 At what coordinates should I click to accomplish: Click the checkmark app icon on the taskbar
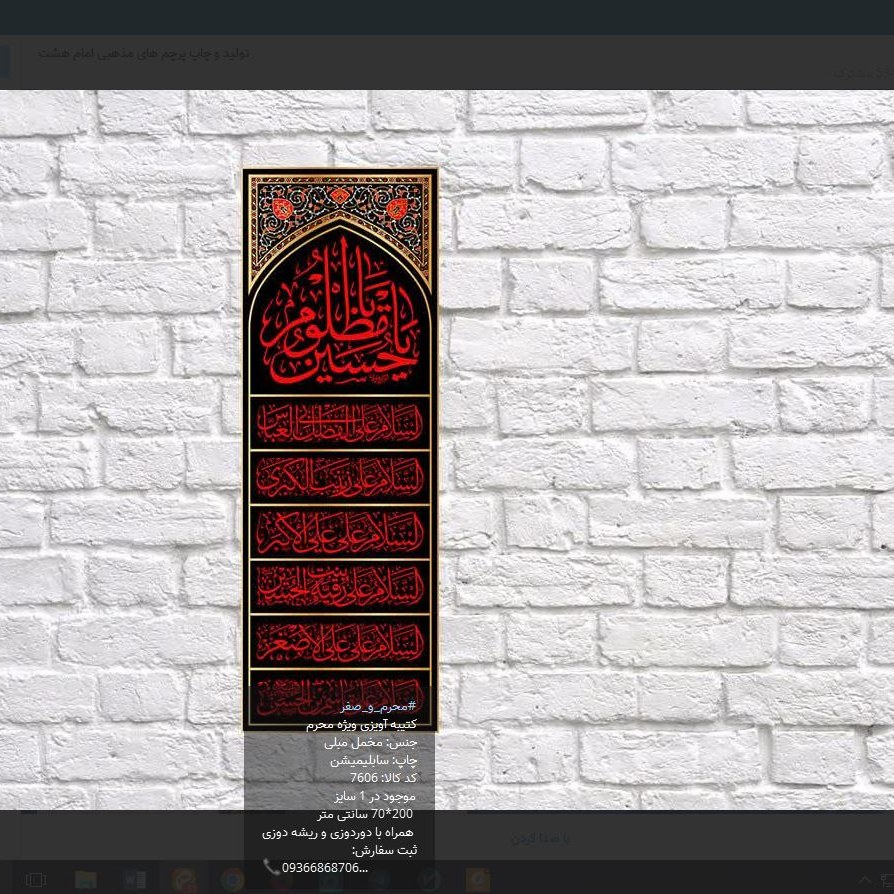[430, 880]
